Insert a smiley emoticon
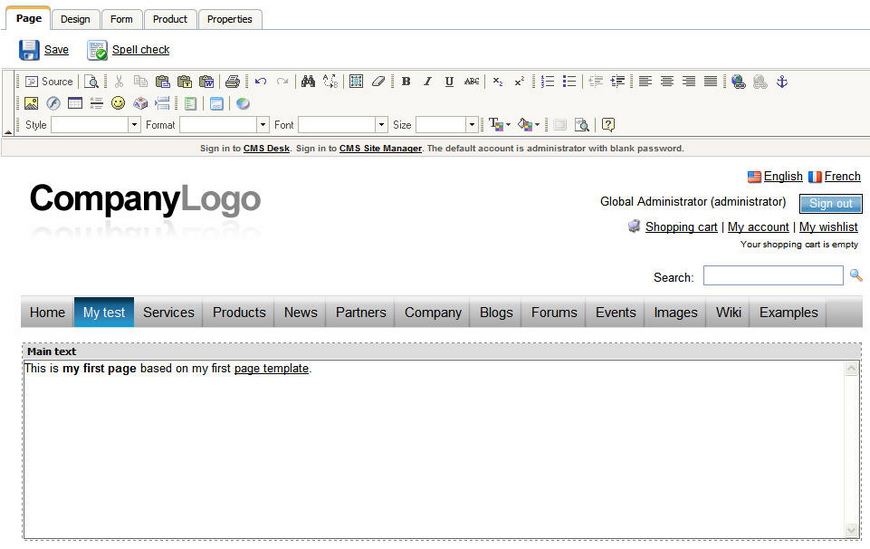This screenshot has width=870, height=549. pyautogui.click(x=118, y=103)
